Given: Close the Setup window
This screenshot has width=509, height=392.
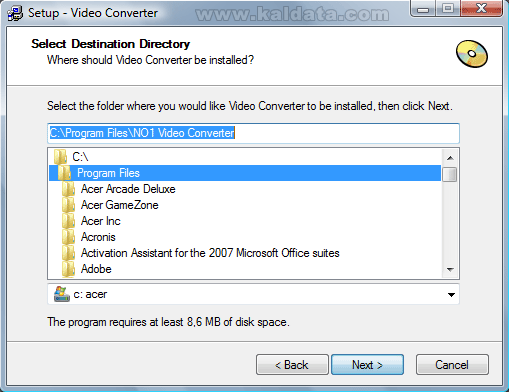Looking at the screenshot, I should click(x=481, y=8).
